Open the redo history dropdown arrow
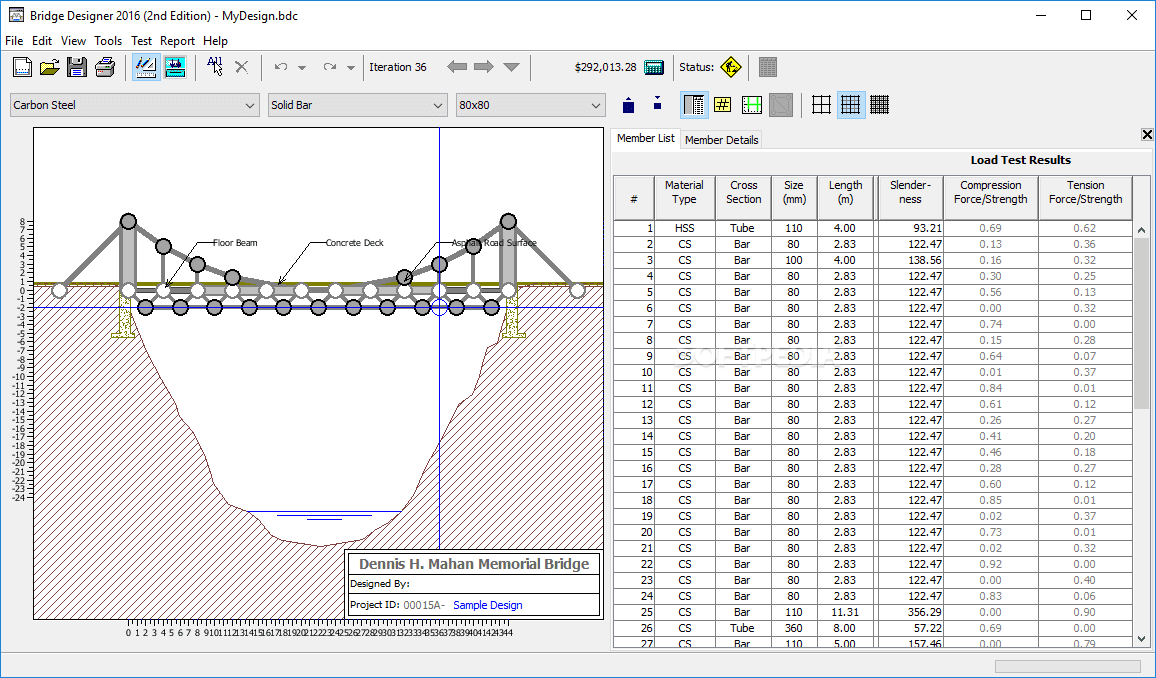 tap(351, 68)
